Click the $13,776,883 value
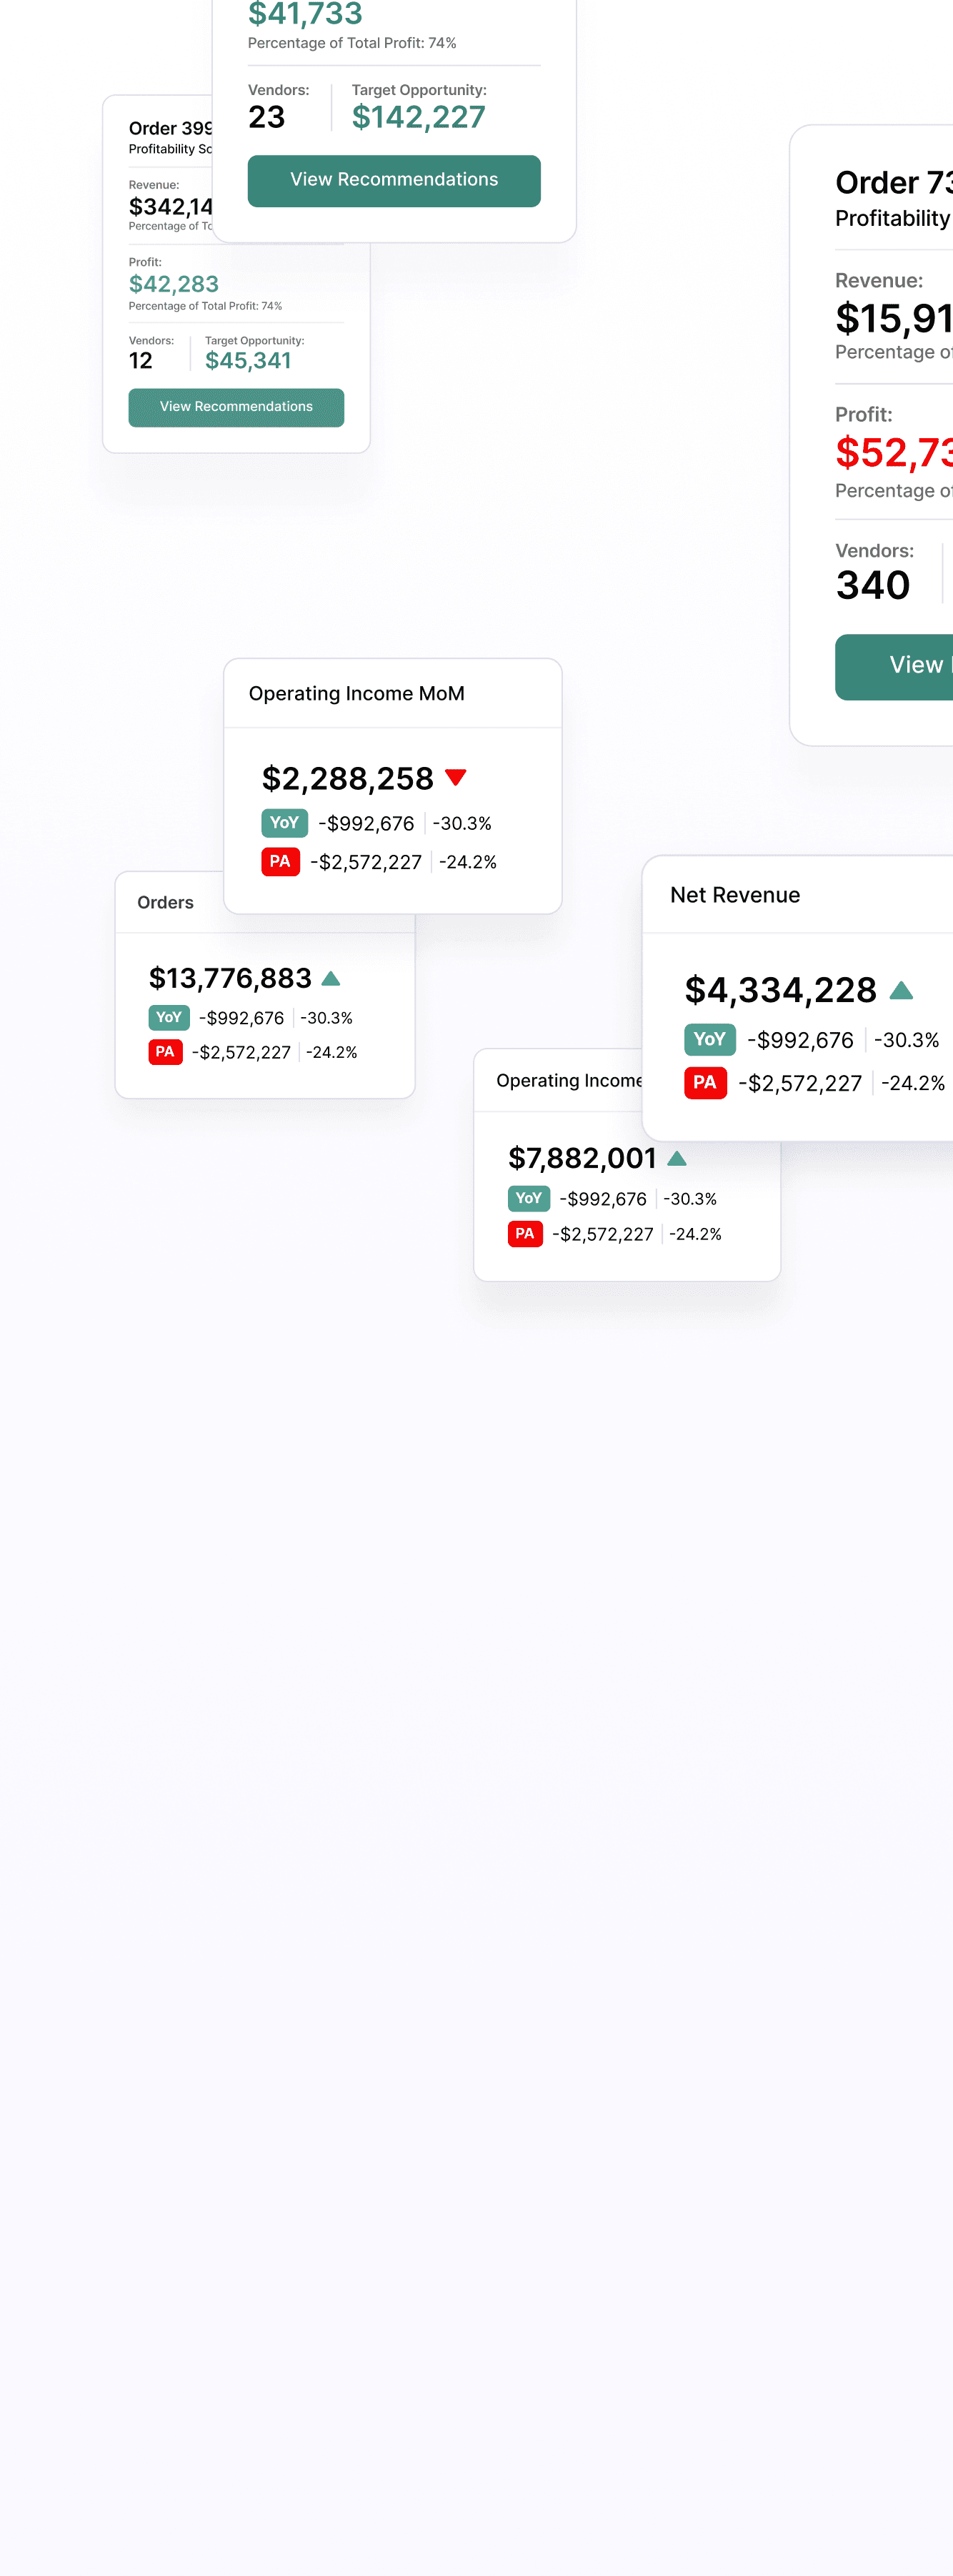The width and height of the screenshot is (953, 2576). pyautogui.click(x=230, y=978)
